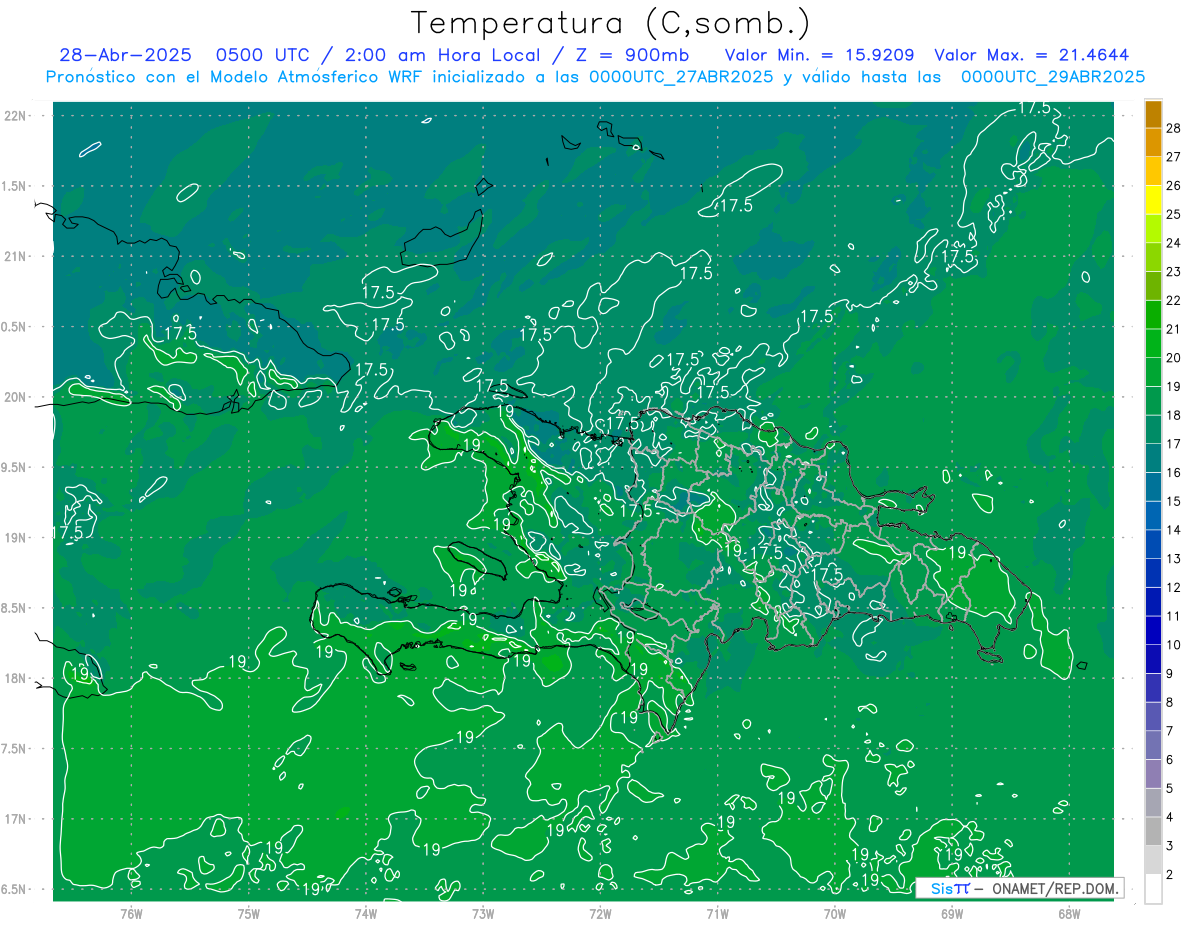
Task: Click the bright yellow swatch in the color scale
Action: pos(1153,200)
